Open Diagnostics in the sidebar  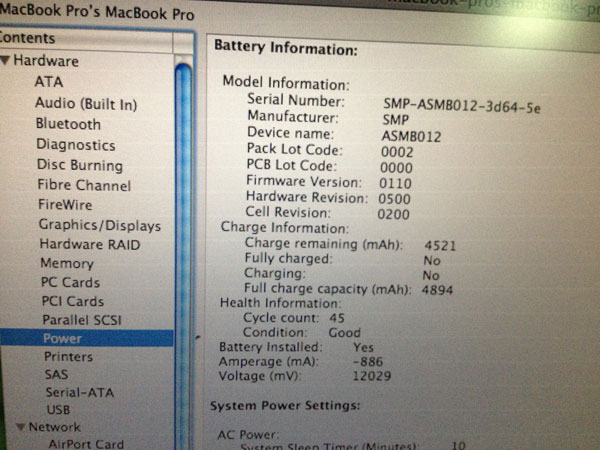tap(76, 145)
